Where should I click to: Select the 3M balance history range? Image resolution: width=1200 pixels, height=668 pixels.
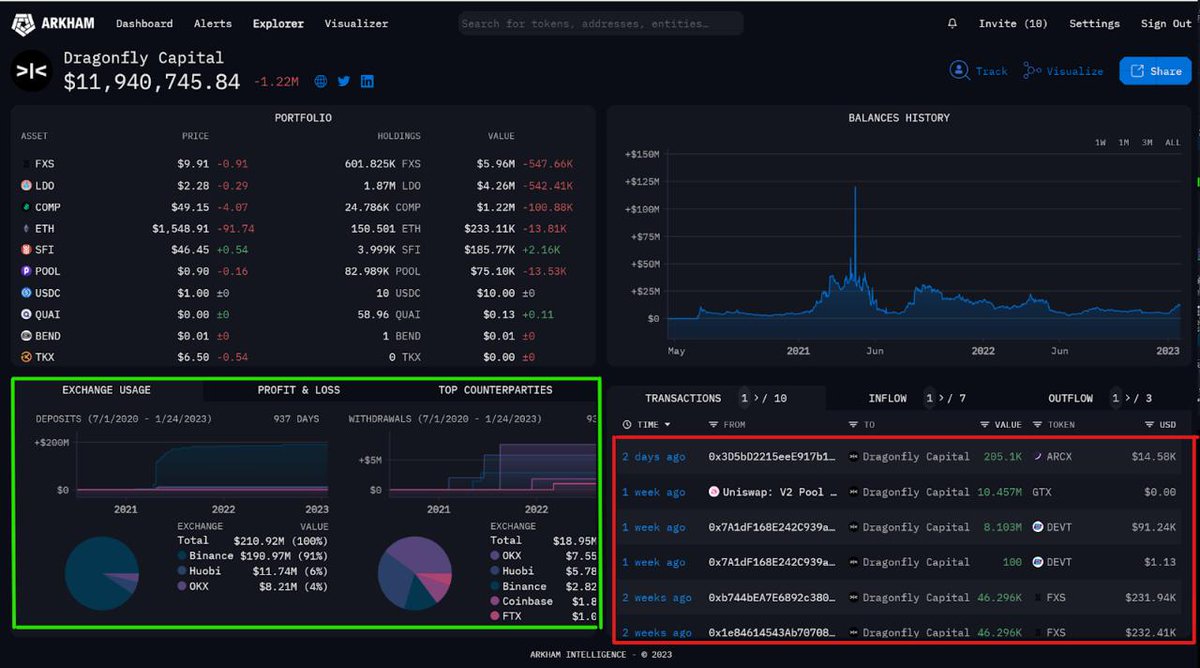pos(1147,143)
